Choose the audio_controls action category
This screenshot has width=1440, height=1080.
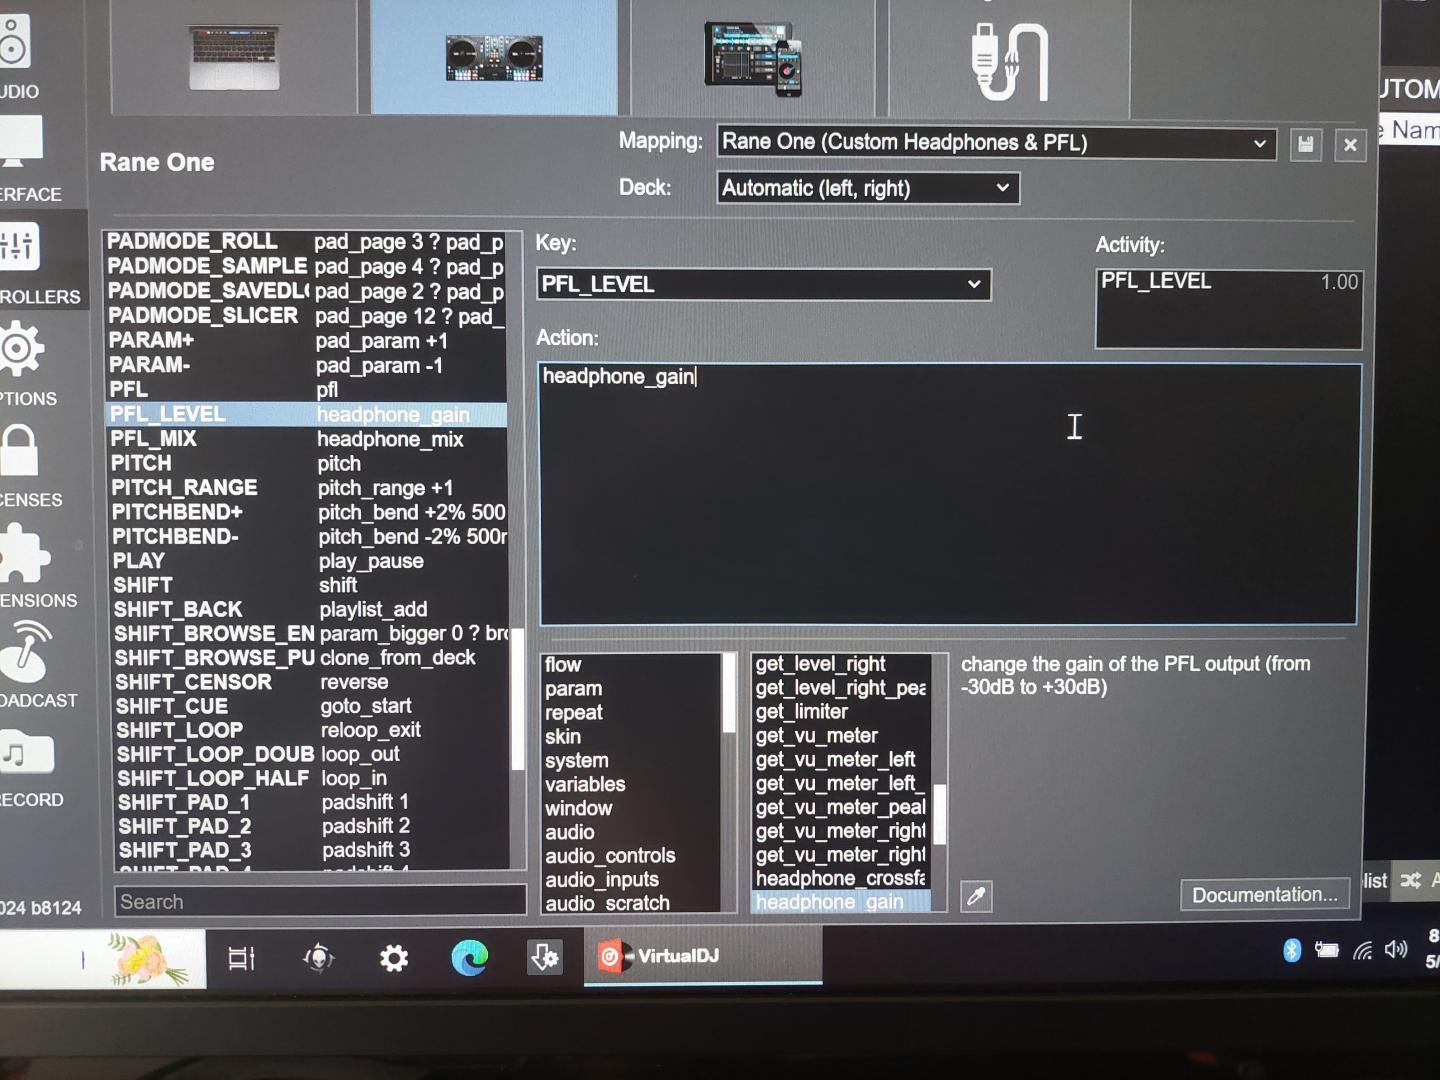pyautogui.click(x=631, y=856)
